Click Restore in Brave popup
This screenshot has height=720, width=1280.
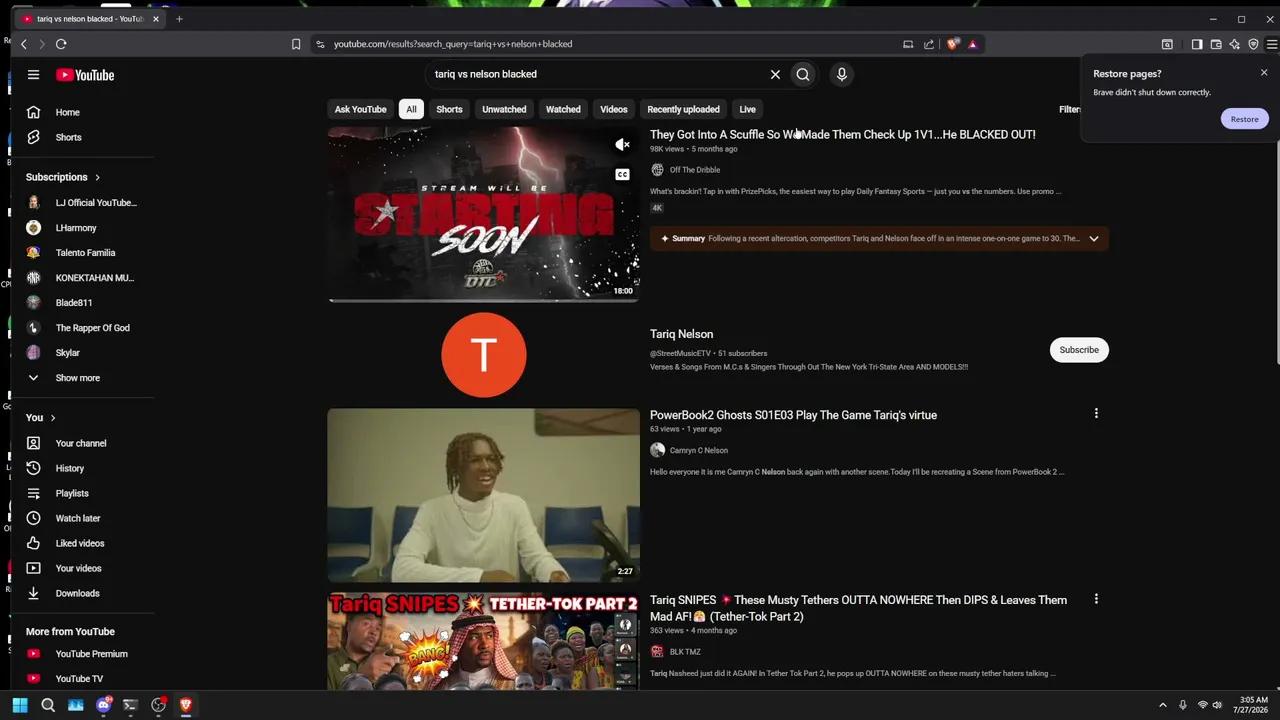click(x=1245, y=119)
